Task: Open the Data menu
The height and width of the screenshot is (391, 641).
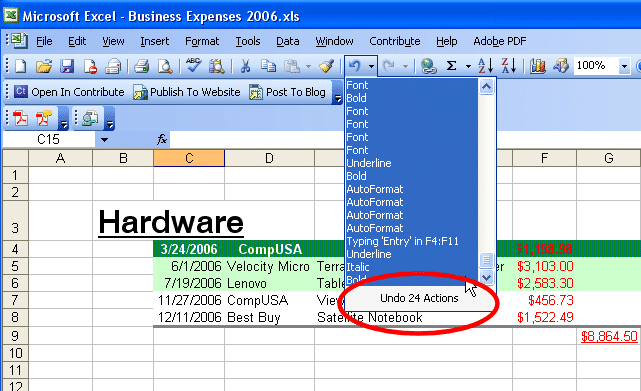Action: click(287, 41)
